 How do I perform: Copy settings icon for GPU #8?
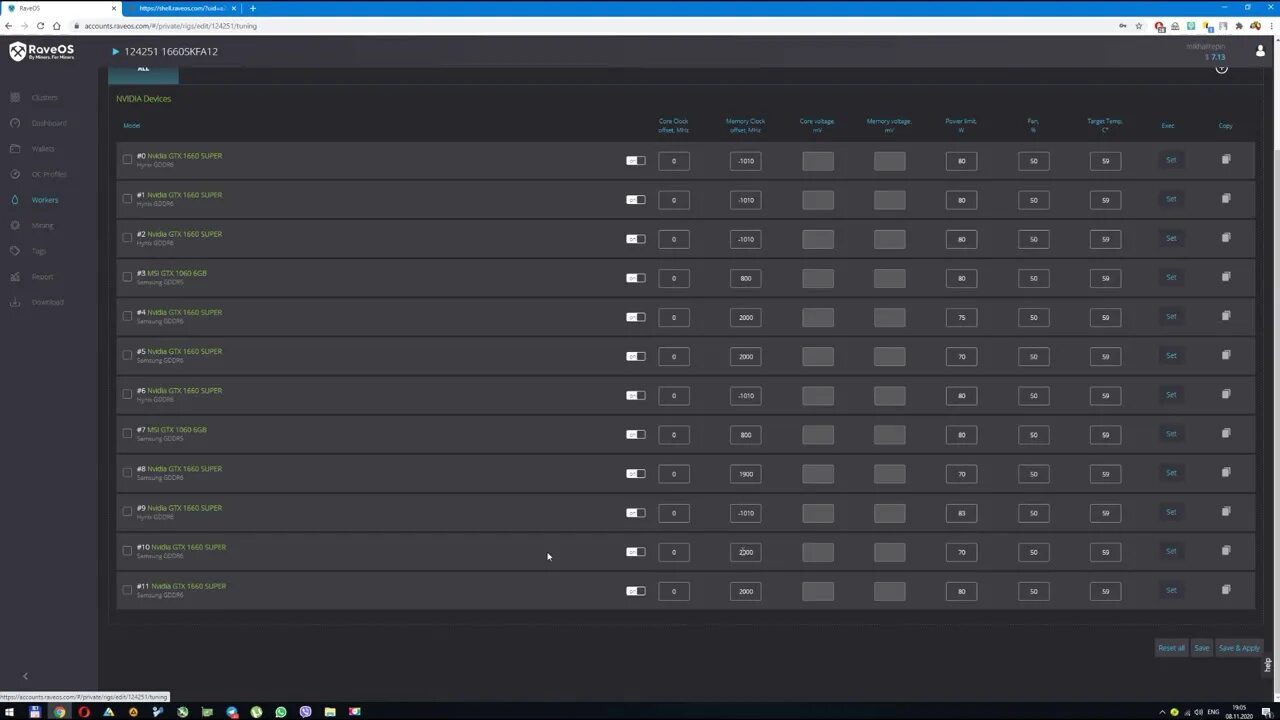tap(1226, 471)
